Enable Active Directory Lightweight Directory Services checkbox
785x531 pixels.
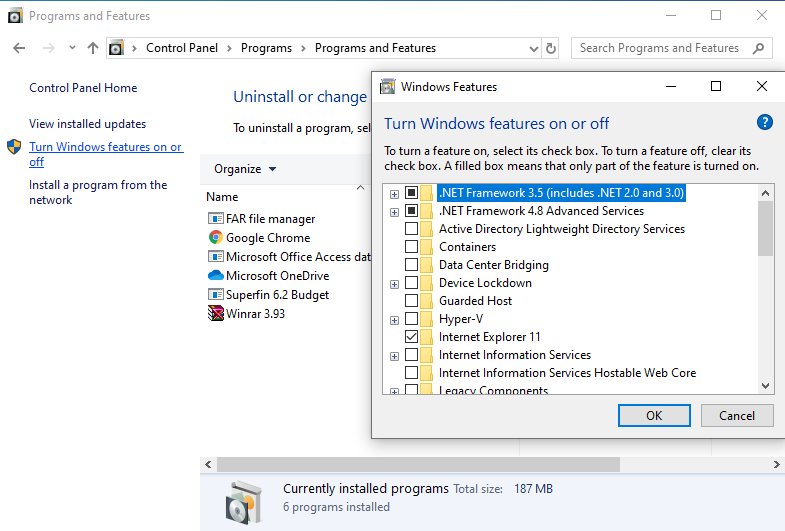point(412,229)
